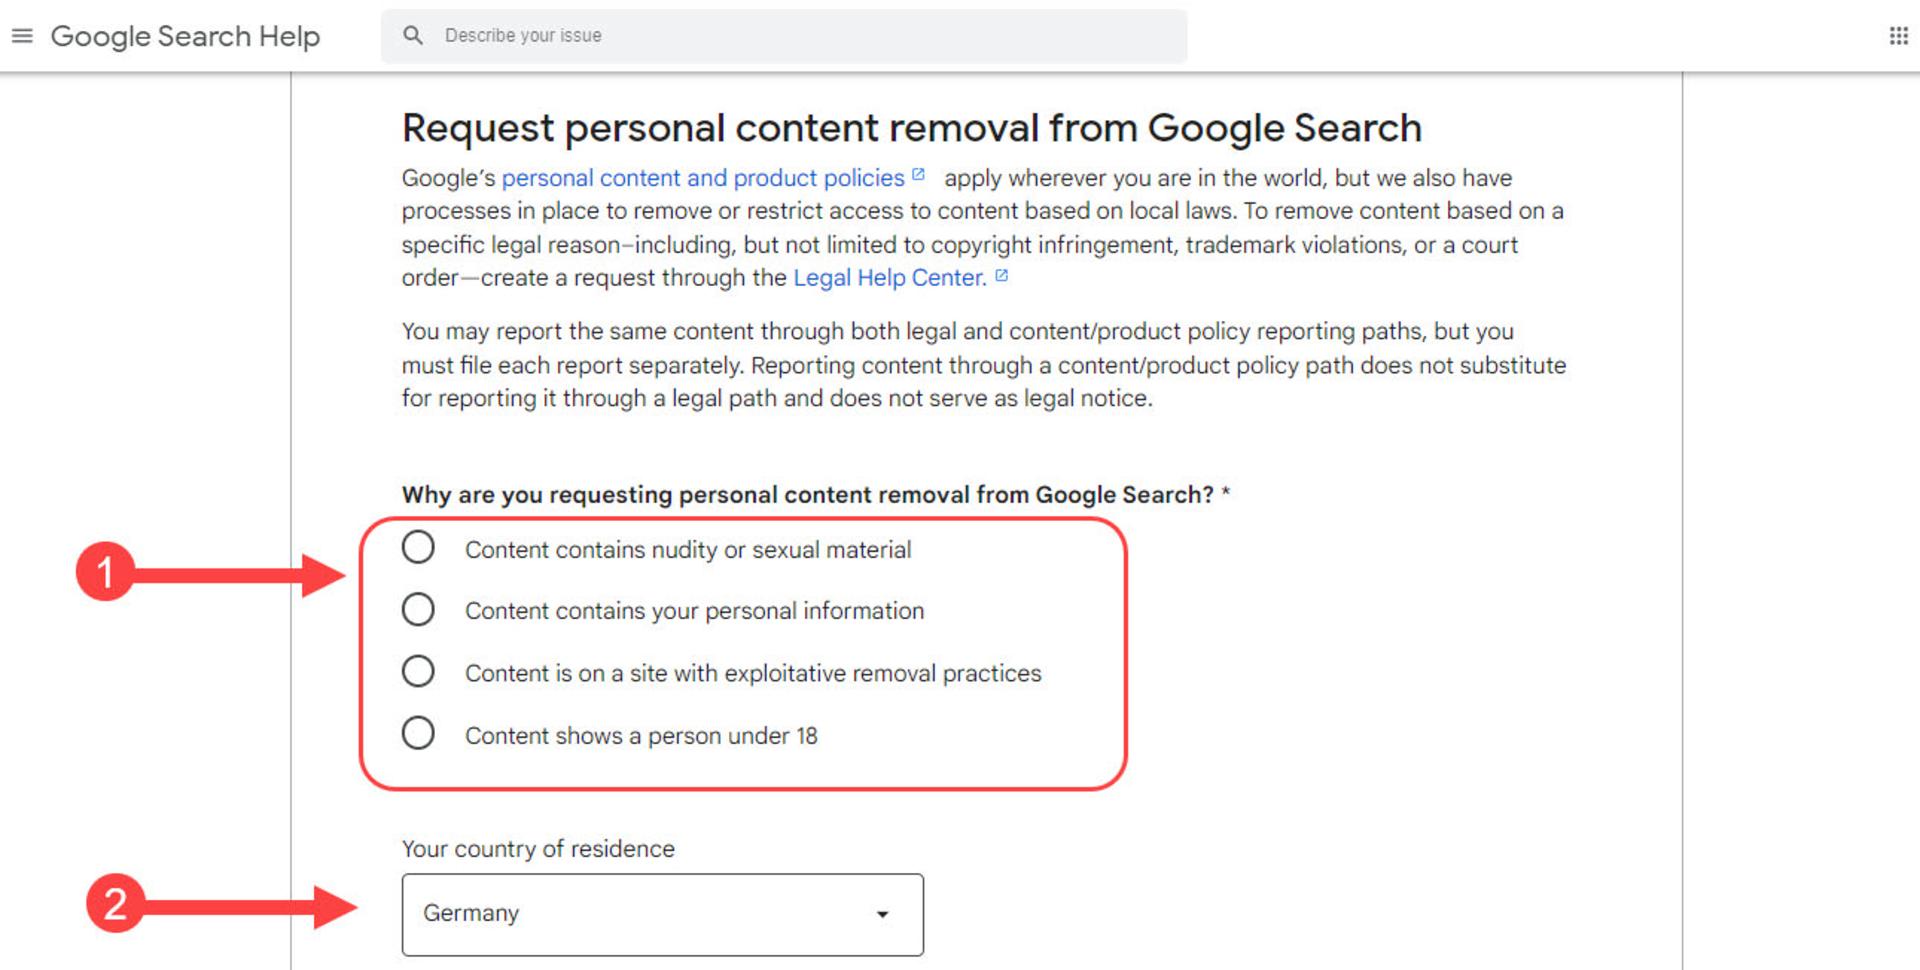
Task: Click the Google Search Help title
Action: (185, 37)
